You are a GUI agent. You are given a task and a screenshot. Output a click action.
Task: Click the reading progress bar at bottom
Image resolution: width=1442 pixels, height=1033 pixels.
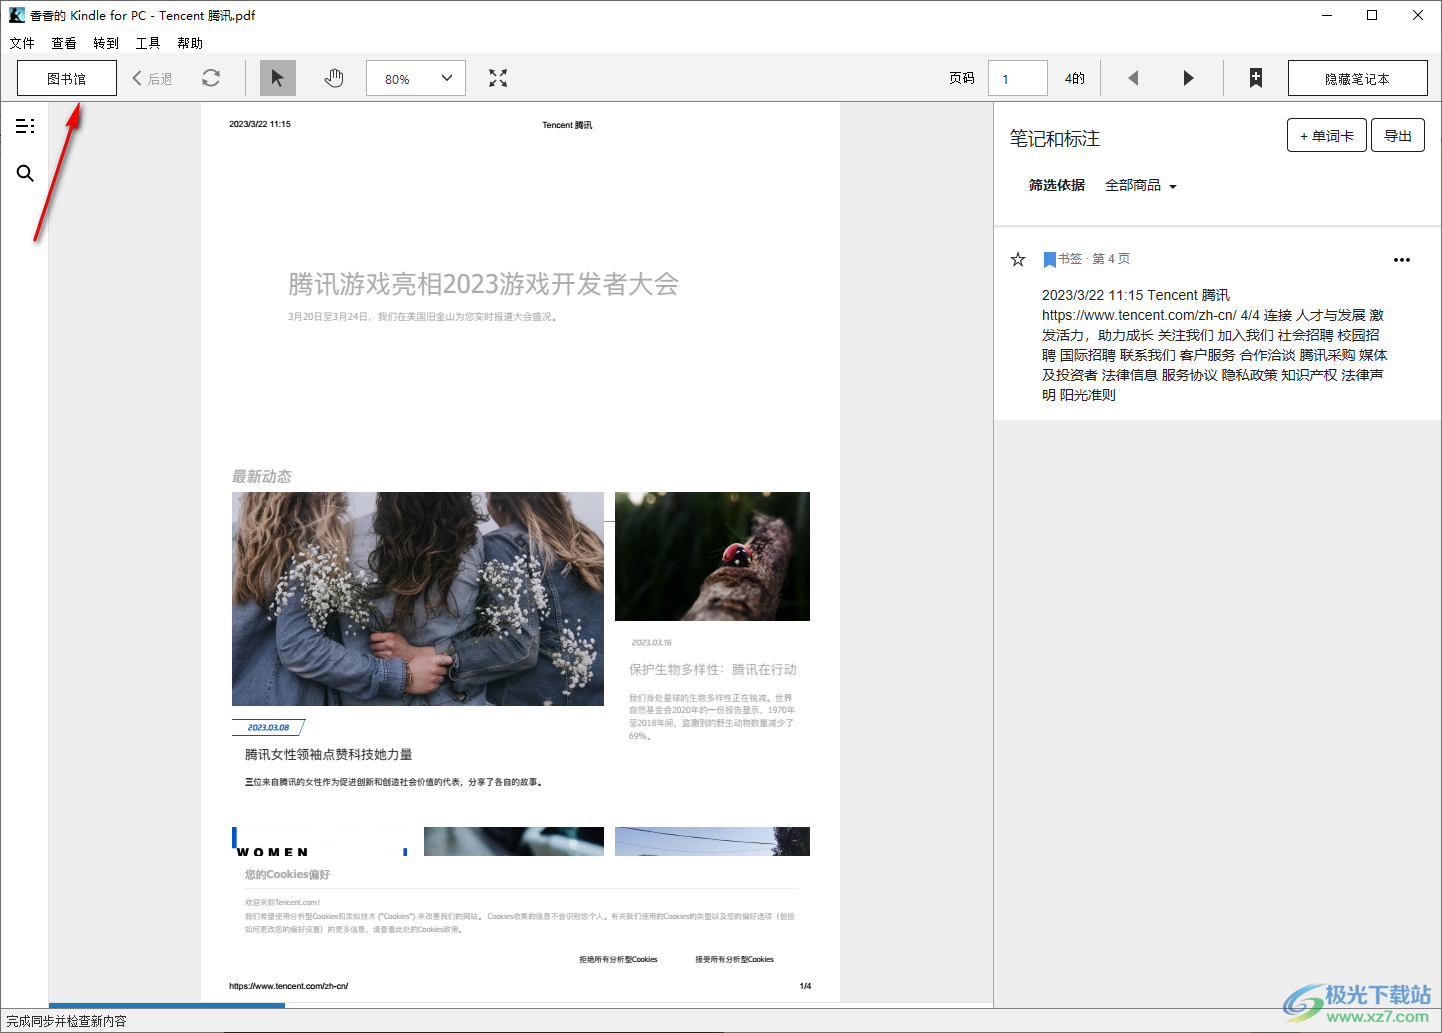click(520, 1005)
